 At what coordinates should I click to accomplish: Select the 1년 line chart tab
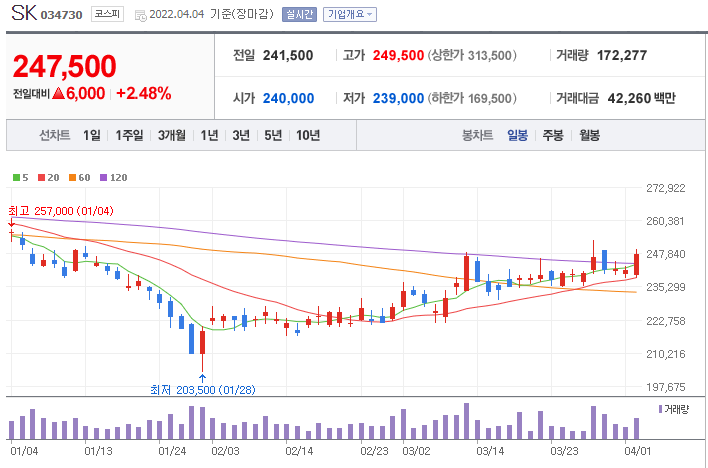coord(209,135)
